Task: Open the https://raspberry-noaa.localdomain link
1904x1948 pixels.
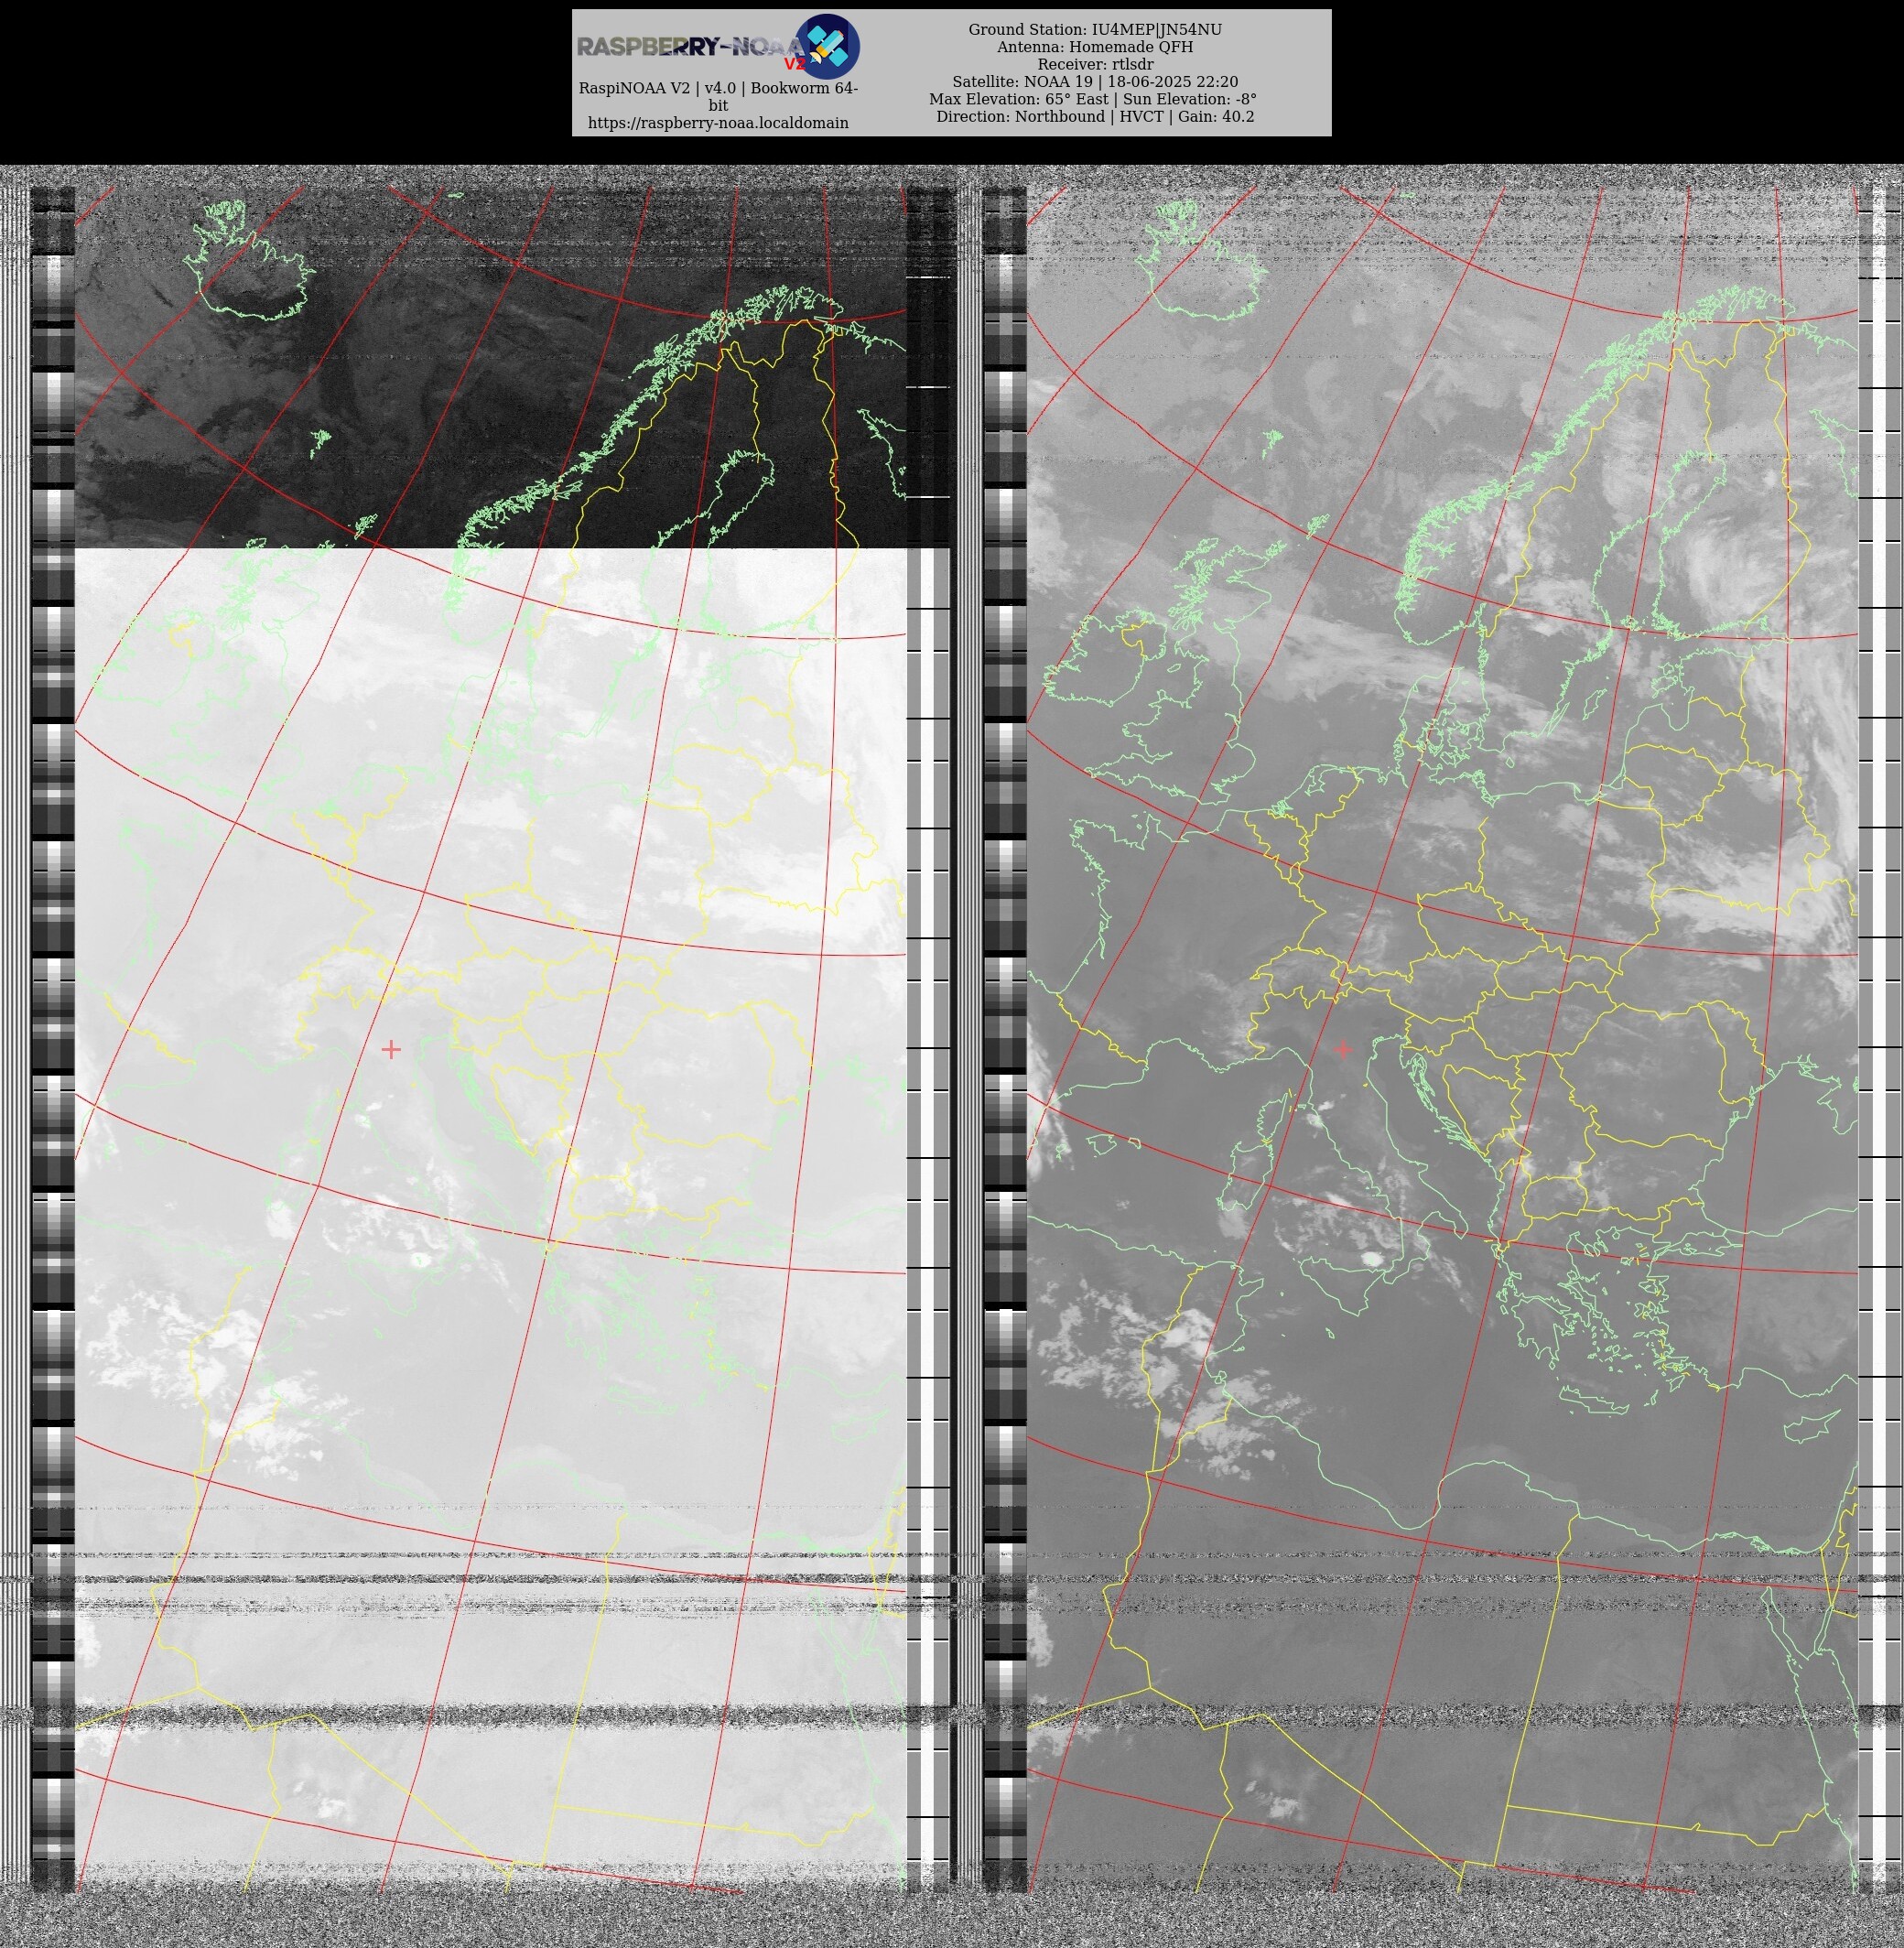Action: [x=718, y=123]
